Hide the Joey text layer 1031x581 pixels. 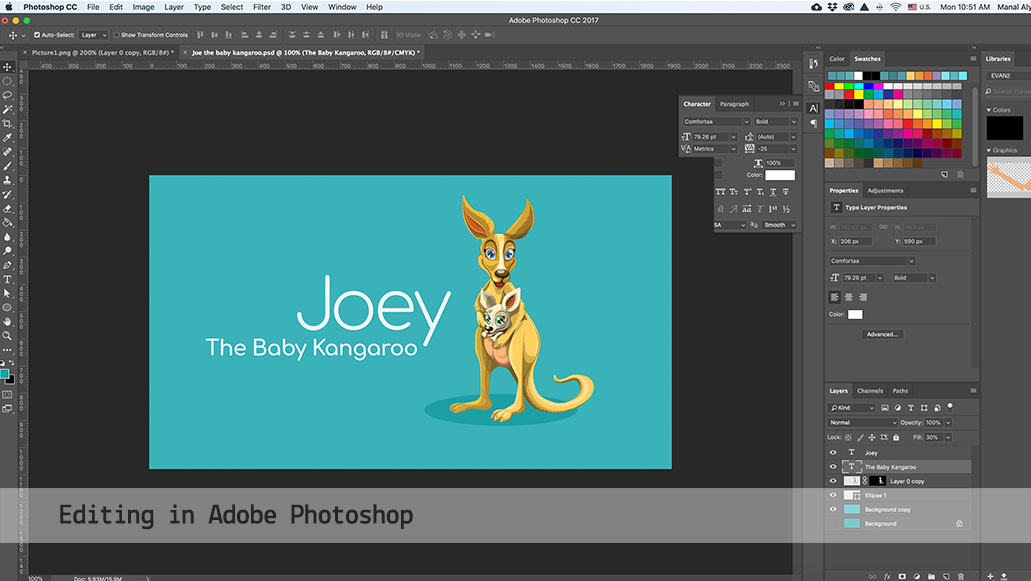point(833,452)
